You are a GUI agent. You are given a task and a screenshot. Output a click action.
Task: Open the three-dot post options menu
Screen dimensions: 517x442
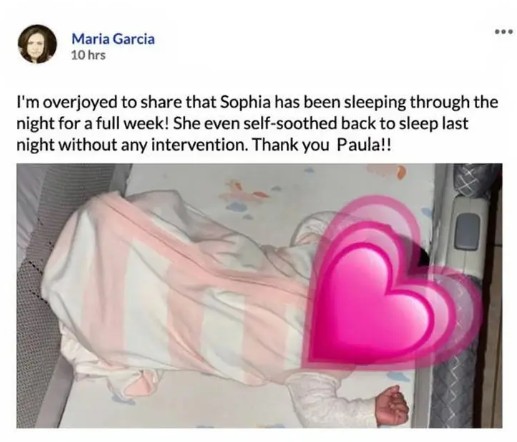503,33
